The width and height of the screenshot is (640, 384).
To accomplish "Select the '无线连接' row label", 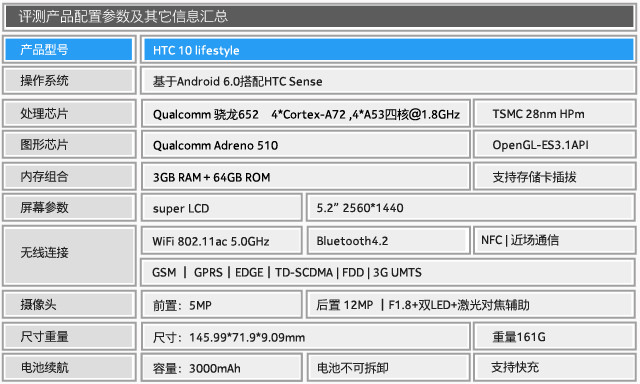I will coord(69,255).
